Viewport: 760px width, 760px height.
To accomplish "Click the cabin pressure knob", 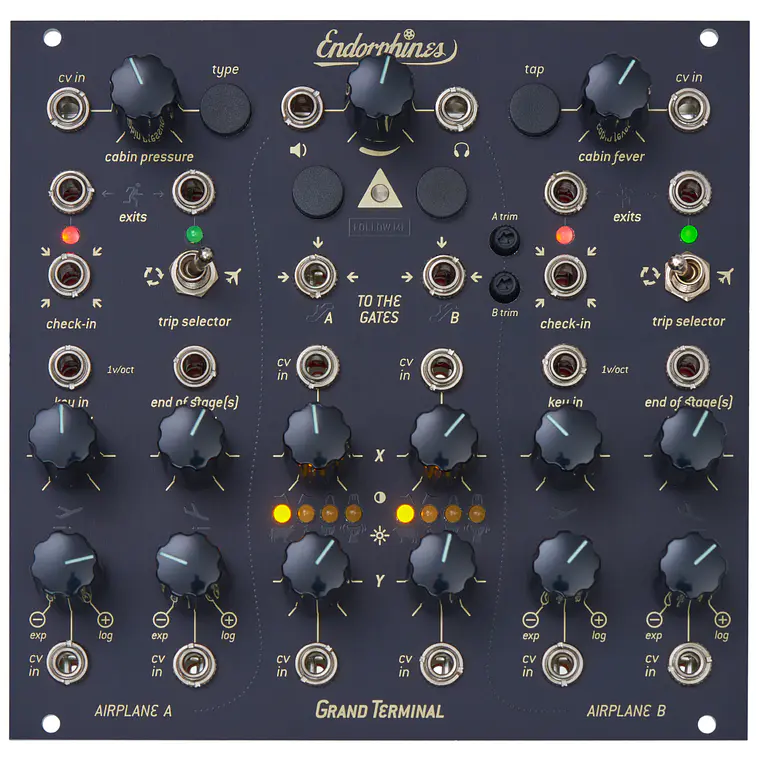I will coord(144,91).
